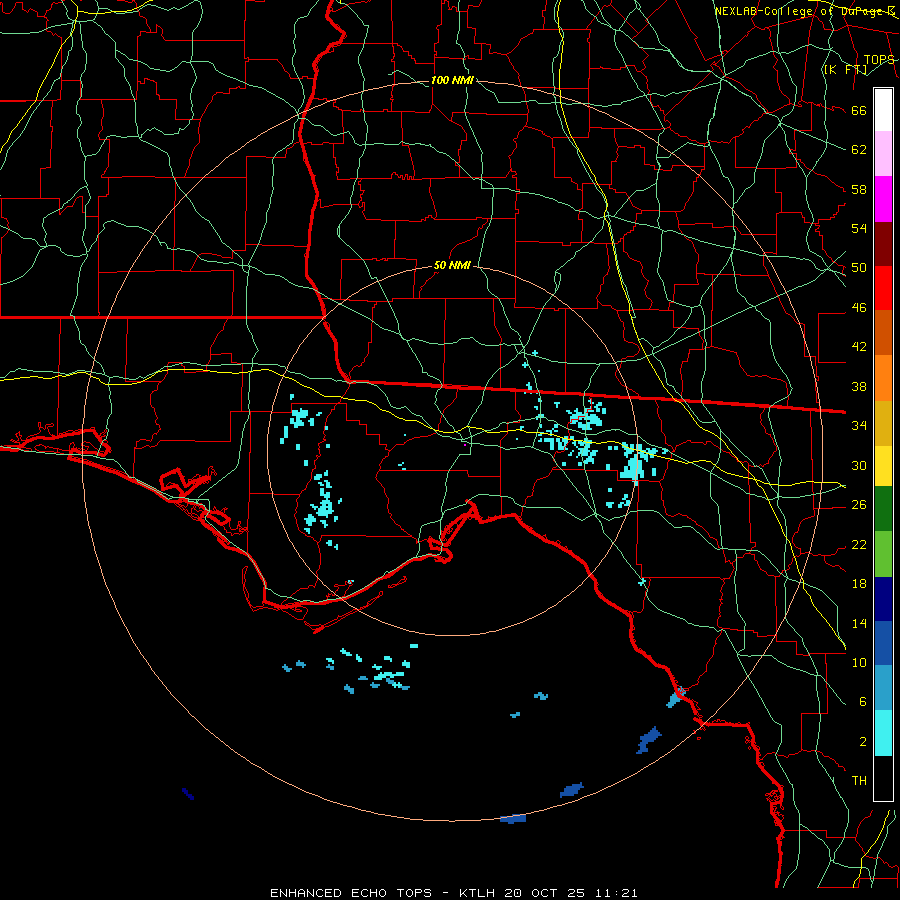Click the legend value '58'
The width and height of the screenshot is (900, 900).
point(859,189)
